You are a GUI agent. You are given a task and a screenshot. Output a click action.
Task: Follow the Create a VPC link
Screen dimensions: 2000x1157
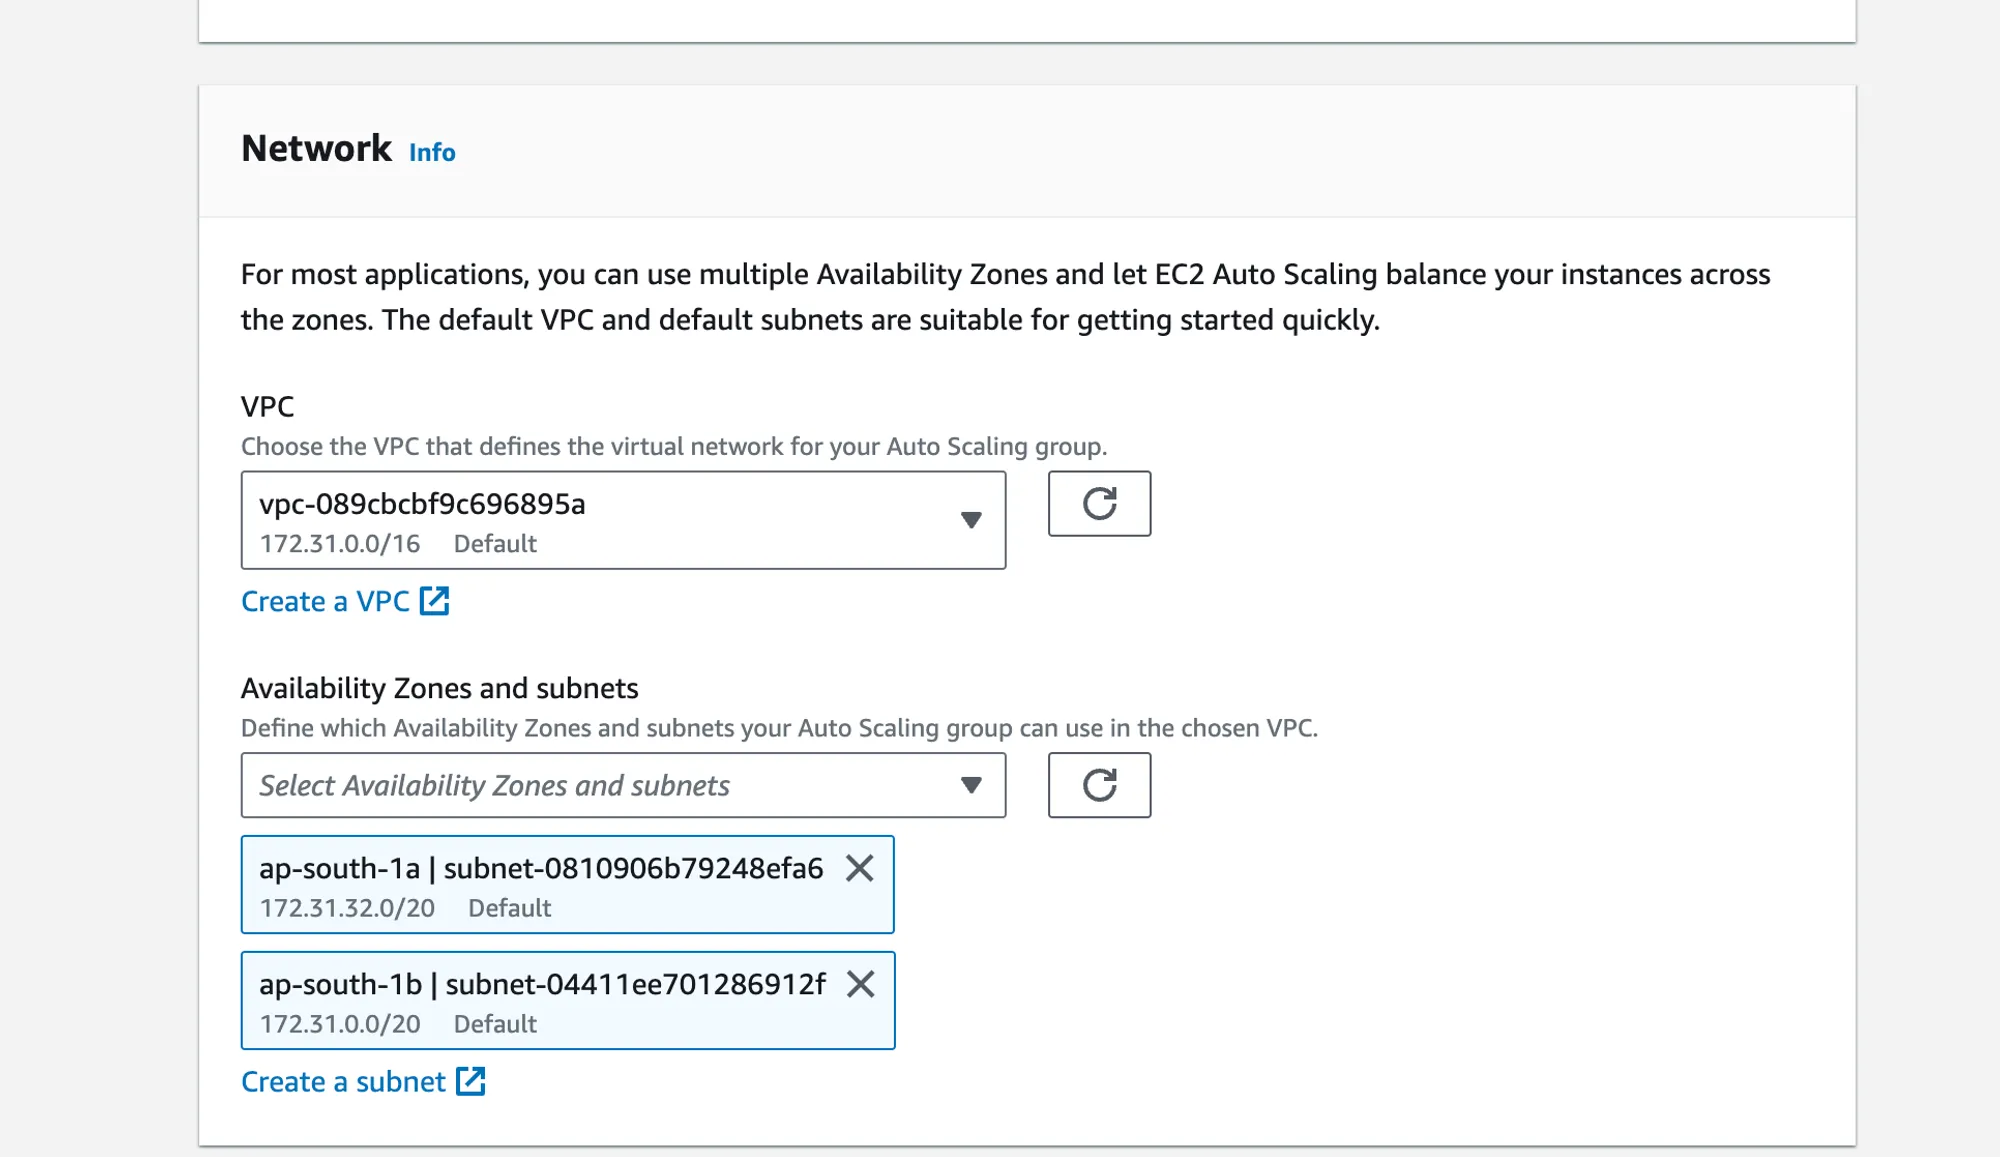pos(325,602)
